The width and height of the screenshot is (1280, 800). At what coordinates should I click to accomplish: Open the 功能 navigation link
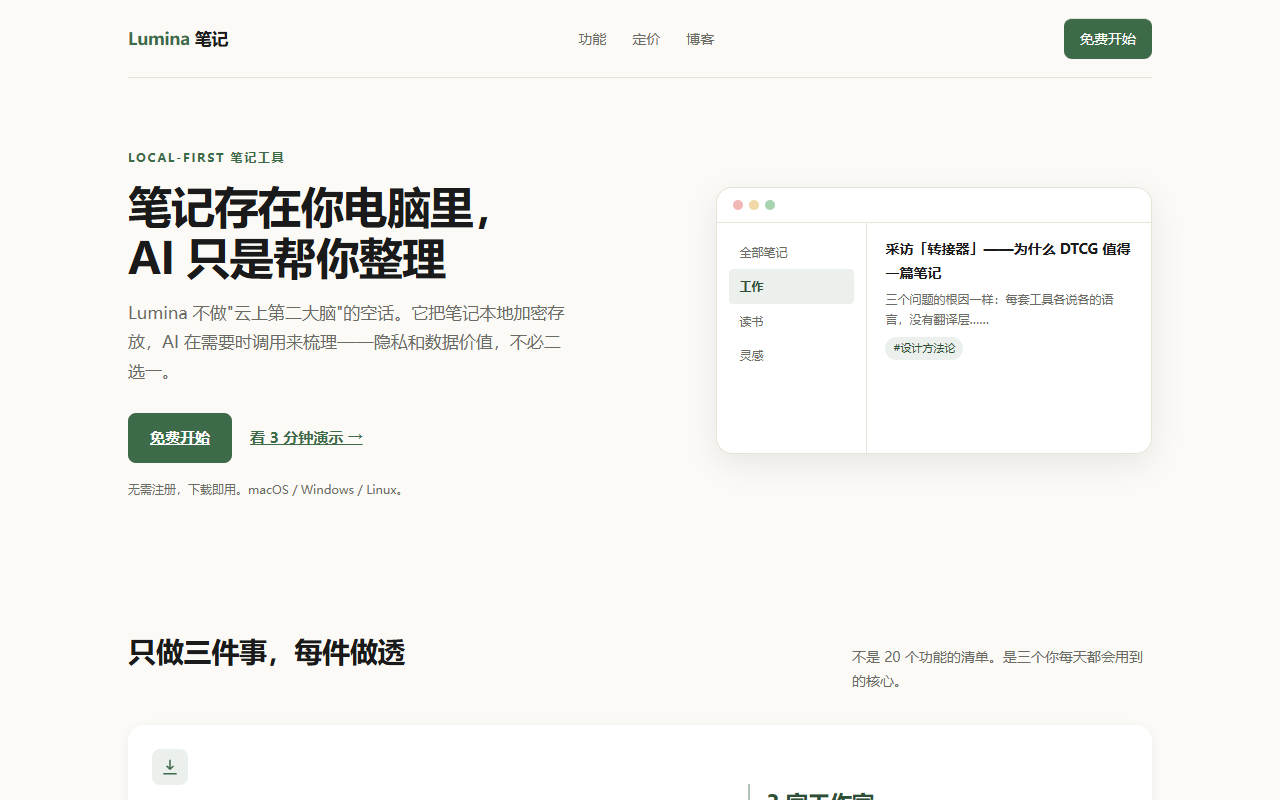coord(592,39)
